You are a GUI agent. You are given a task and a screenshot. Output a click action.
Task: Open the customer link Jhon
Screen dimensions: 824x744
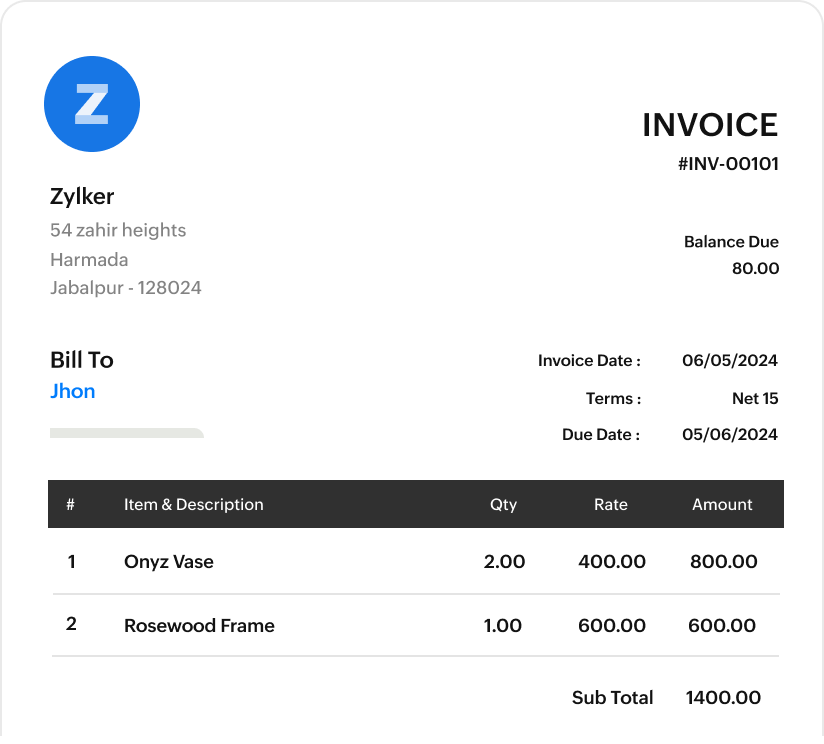(73, 391)
